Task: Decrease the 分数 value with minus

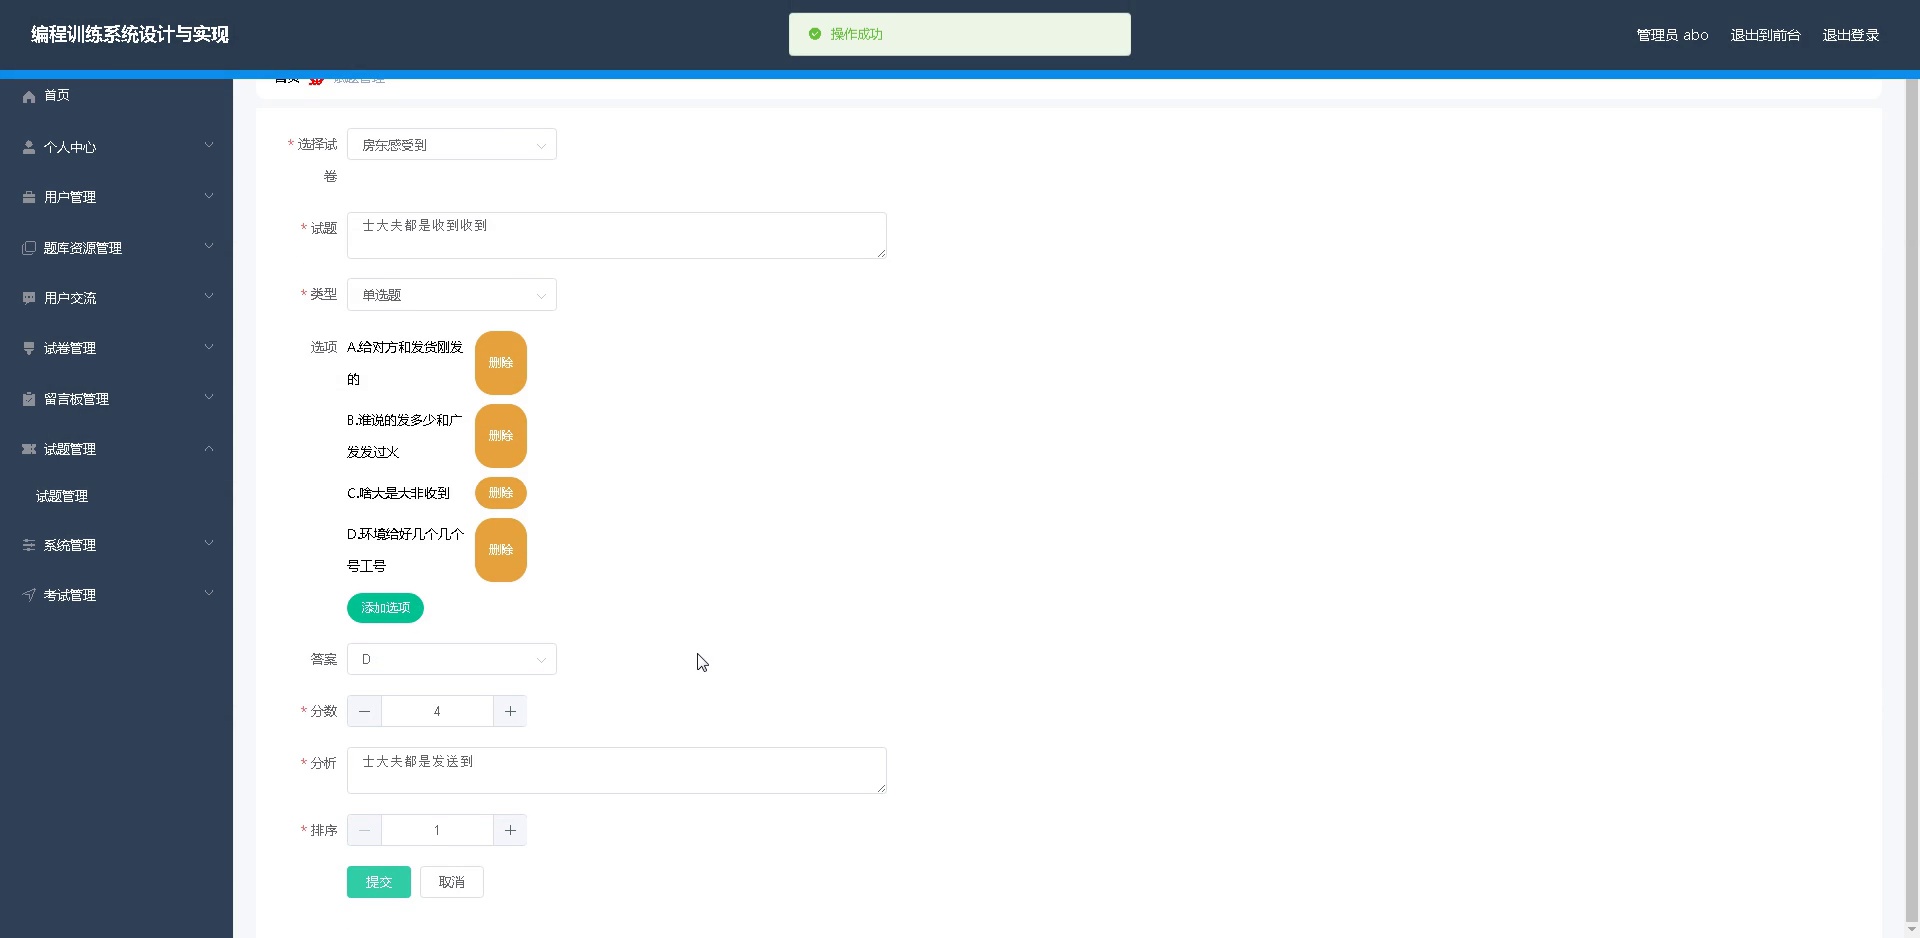Action: click(x=364, y=711)
